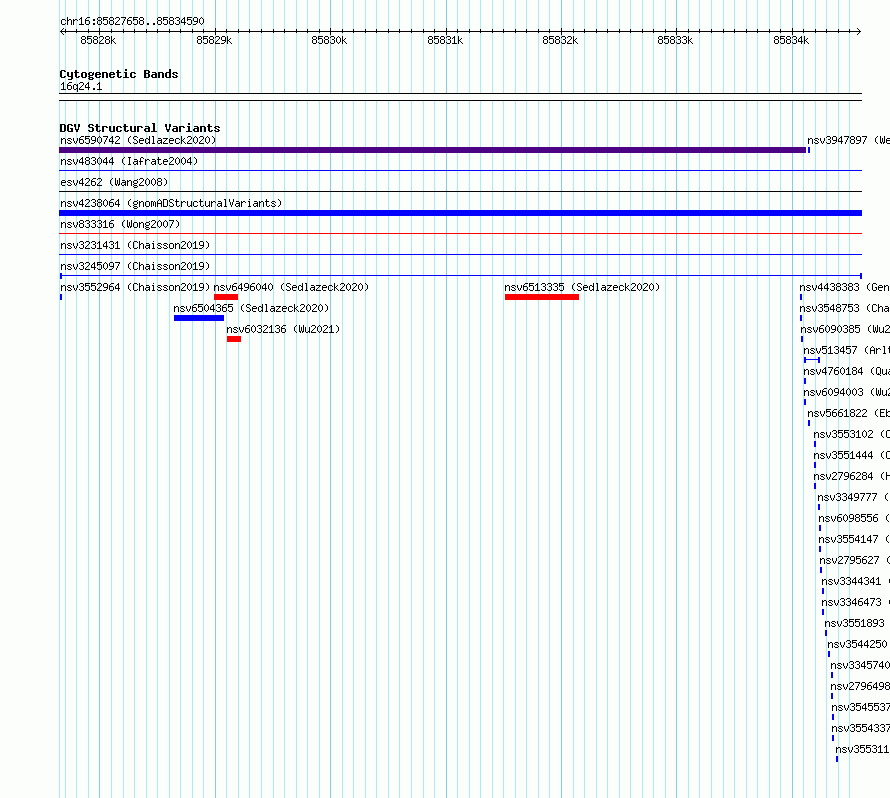Click nsv6513335 (Sedlazeck2020) label
890x798 pixels.
point(582,287)
